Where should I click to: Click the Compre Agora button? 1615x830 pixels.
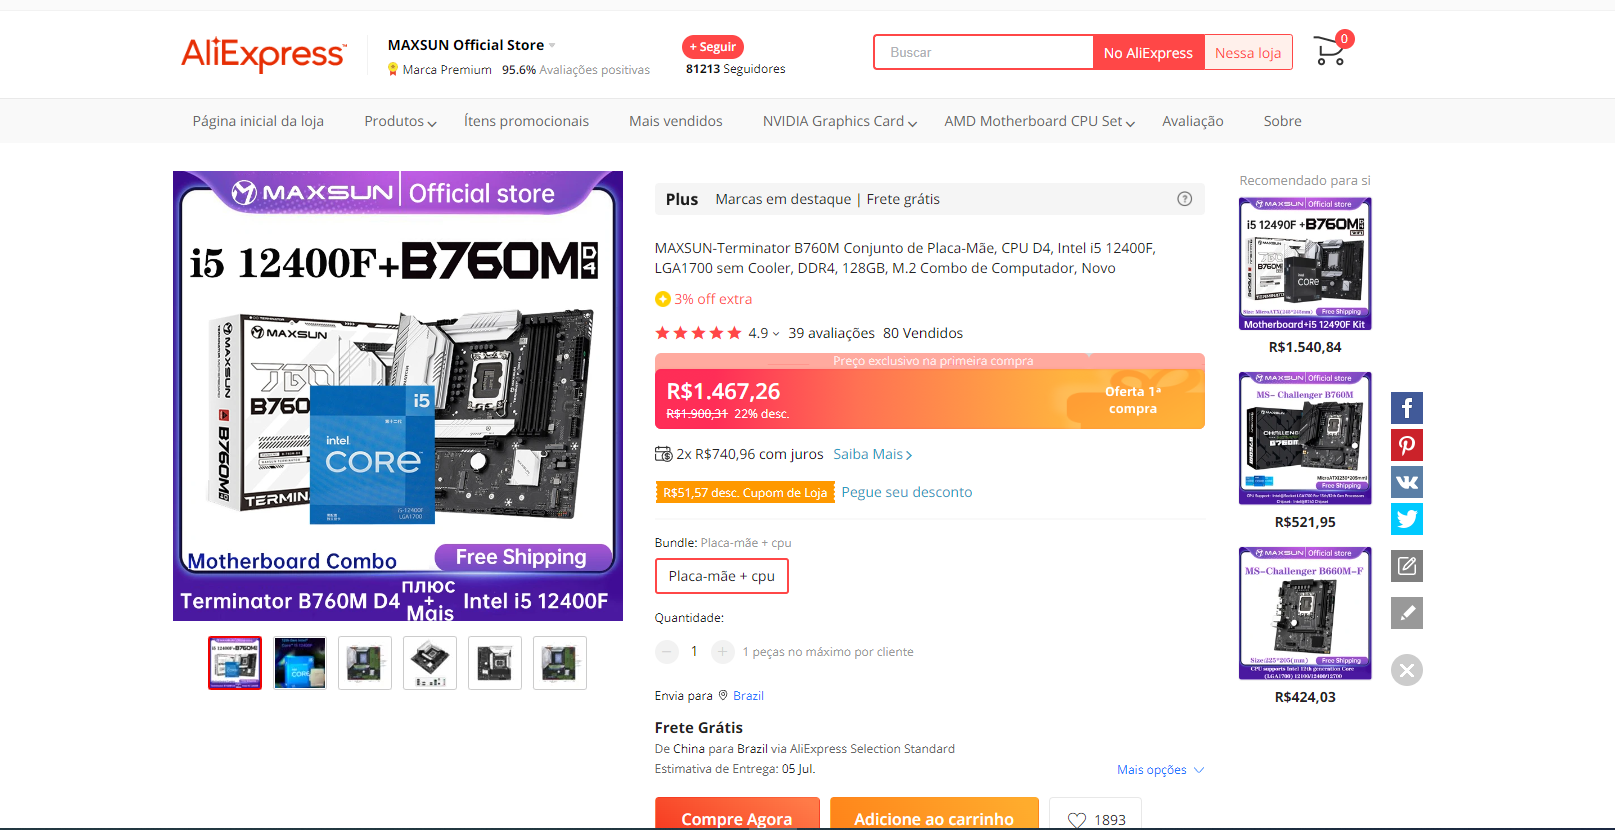click(x=737, y=814)
